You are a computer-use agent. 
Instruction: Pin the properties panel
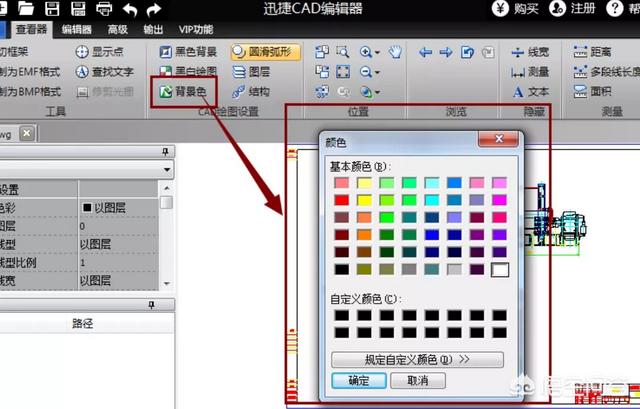pyautogui.click(x=165, y=152)
